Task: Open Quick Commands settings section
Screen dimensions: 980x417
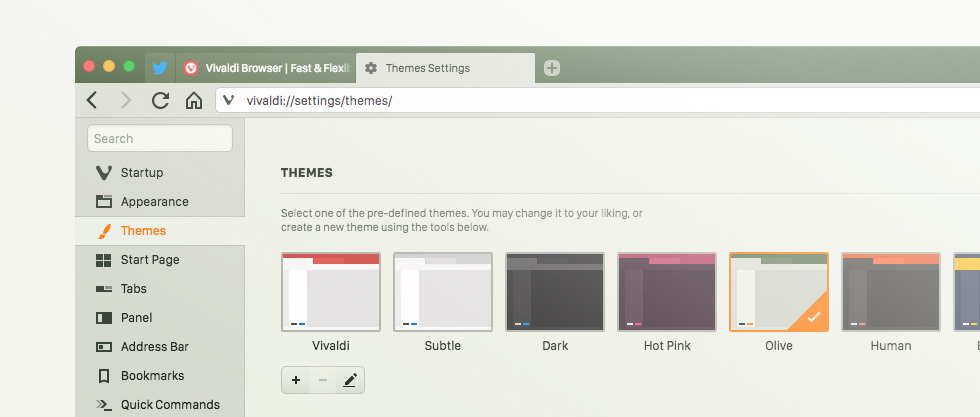Action: (x=160, y=404)
